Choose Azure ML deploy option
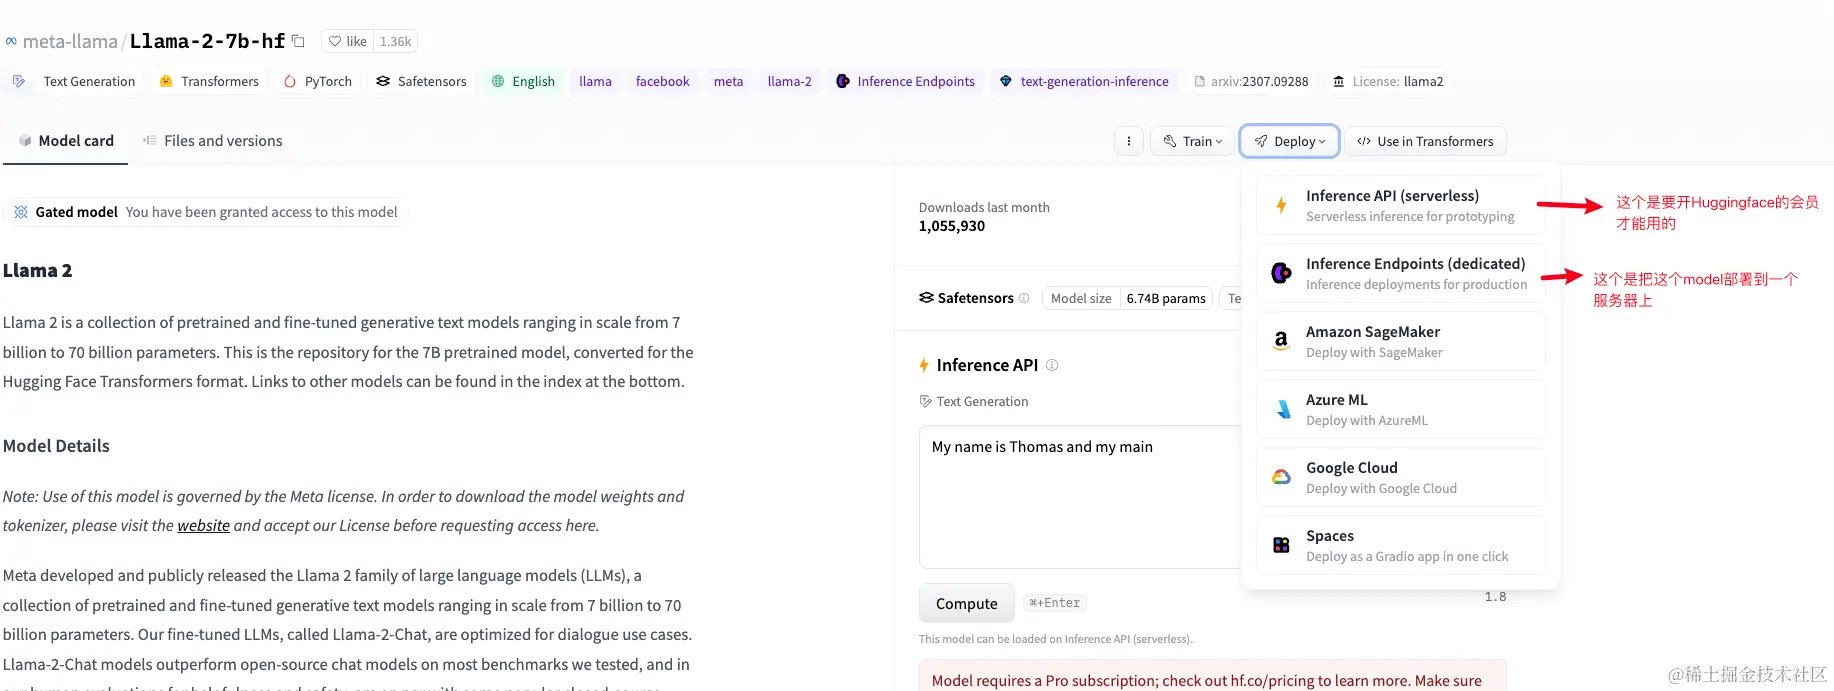 pyautogui.click(x=1401, y=409)
